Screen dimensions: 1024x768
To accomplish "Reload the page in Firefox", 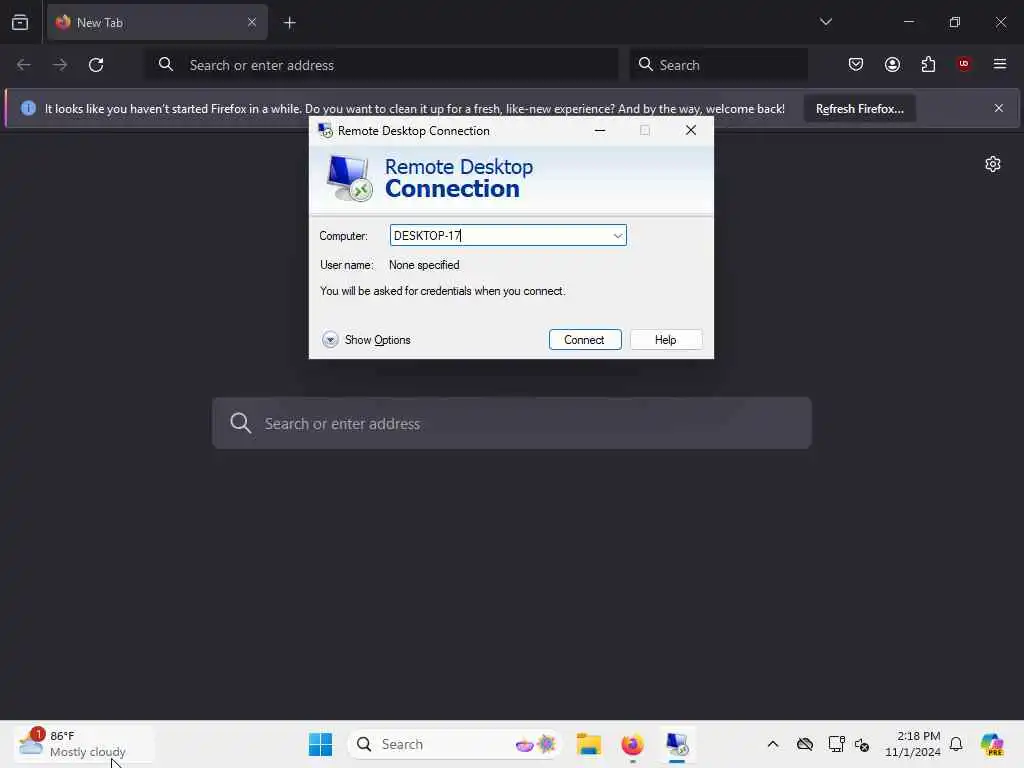I will click(x=96, y=65).
